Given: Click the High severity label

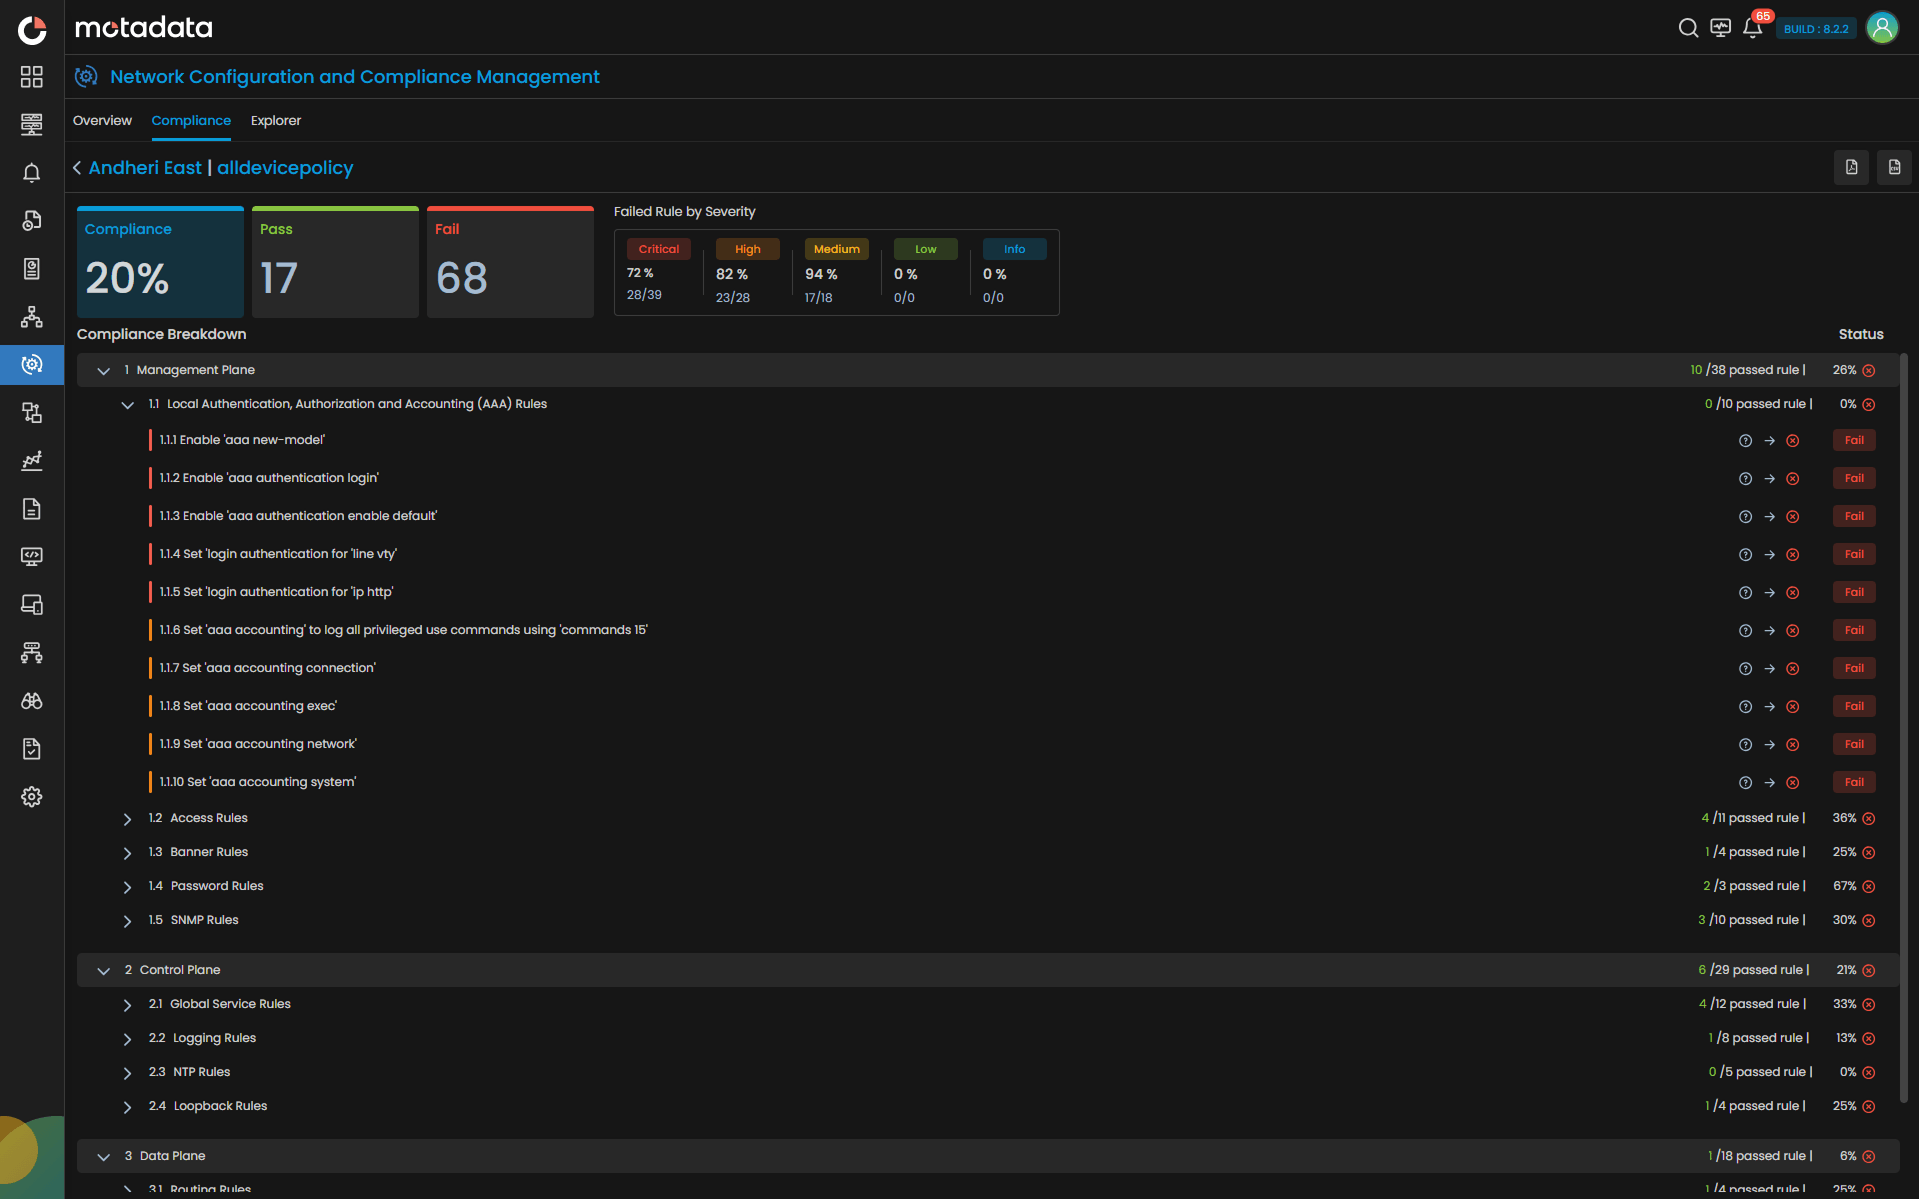Looking at the screenshot, I should tap(747, 249).
